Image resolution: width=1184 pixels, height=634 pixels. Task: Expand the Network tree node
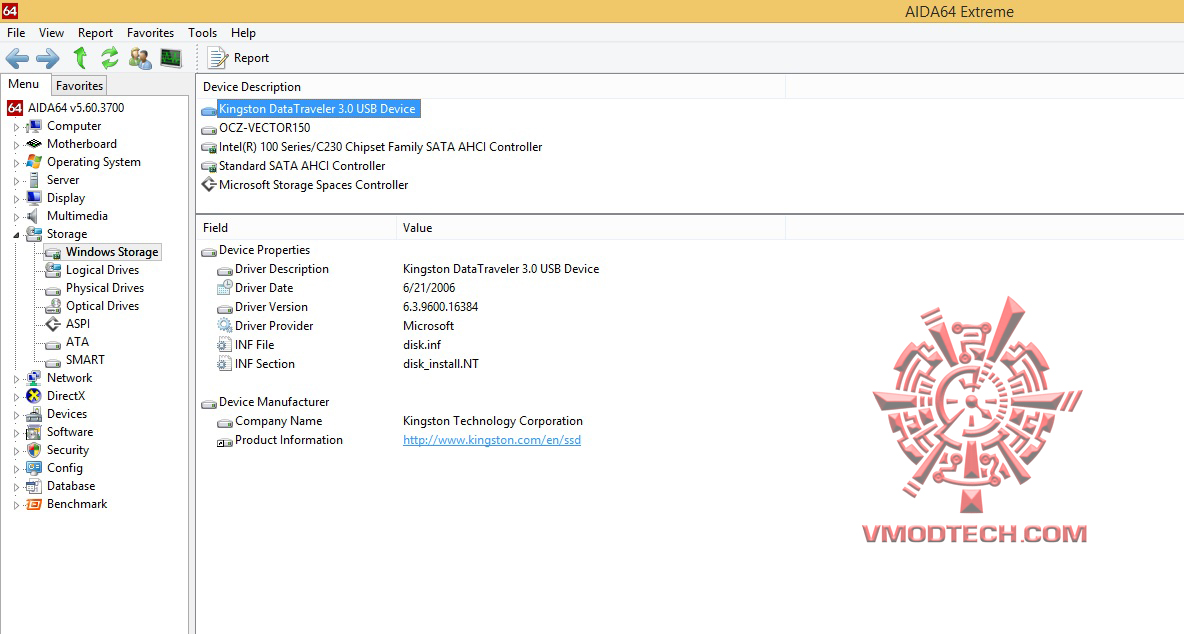tap(16, 379)
